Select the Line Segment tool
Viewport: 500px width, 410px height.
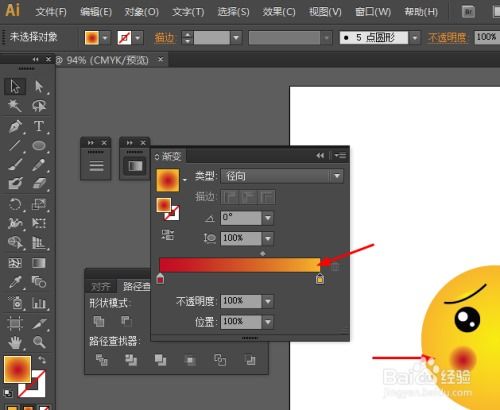[x=15, y=146]
